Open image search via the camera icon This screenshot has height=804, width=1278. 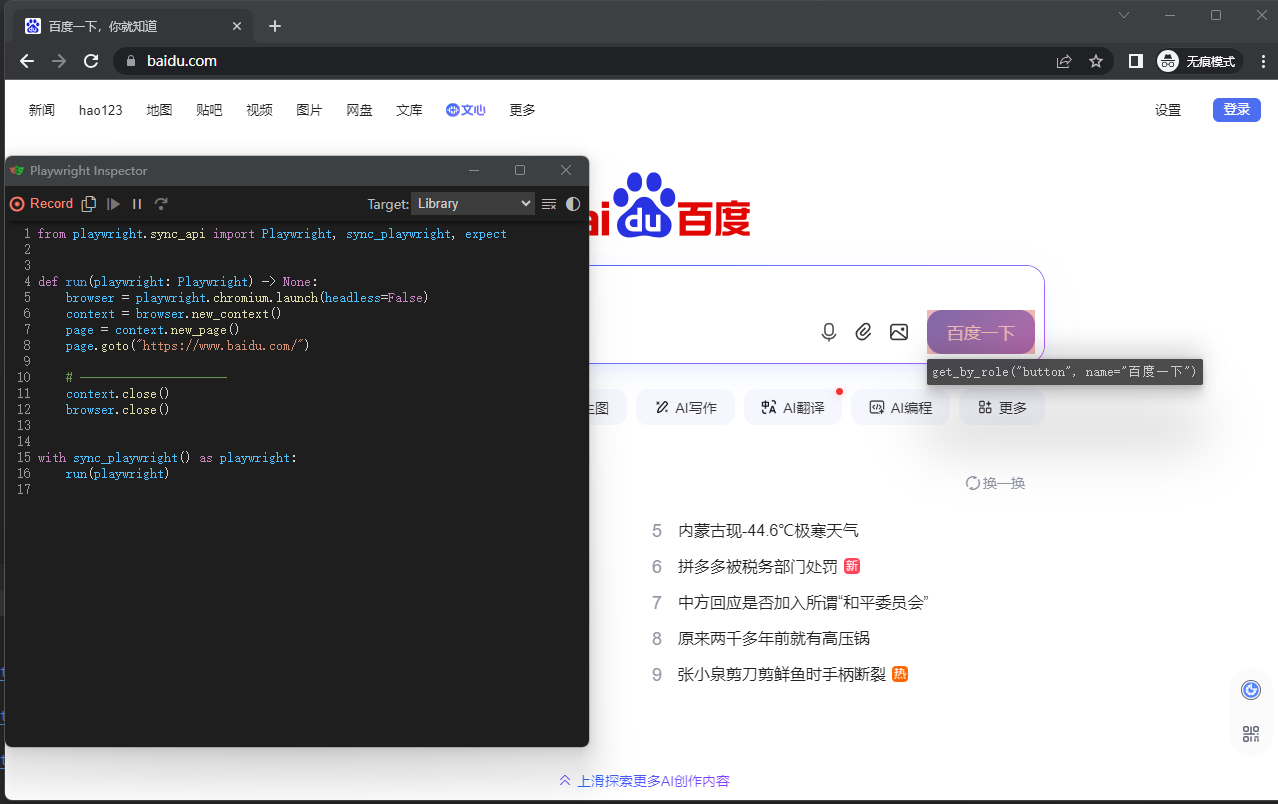pyautogui.click(x=899, y=331)
